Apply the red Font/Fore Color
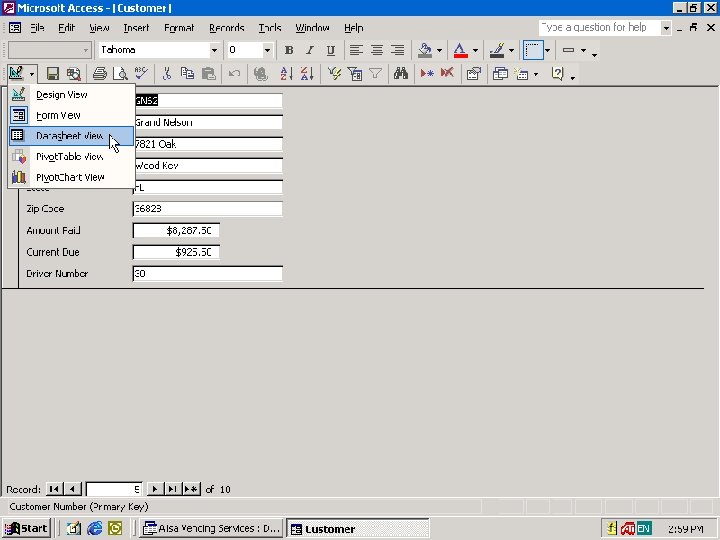Screen dimensions: 720x540 (461, 50)
